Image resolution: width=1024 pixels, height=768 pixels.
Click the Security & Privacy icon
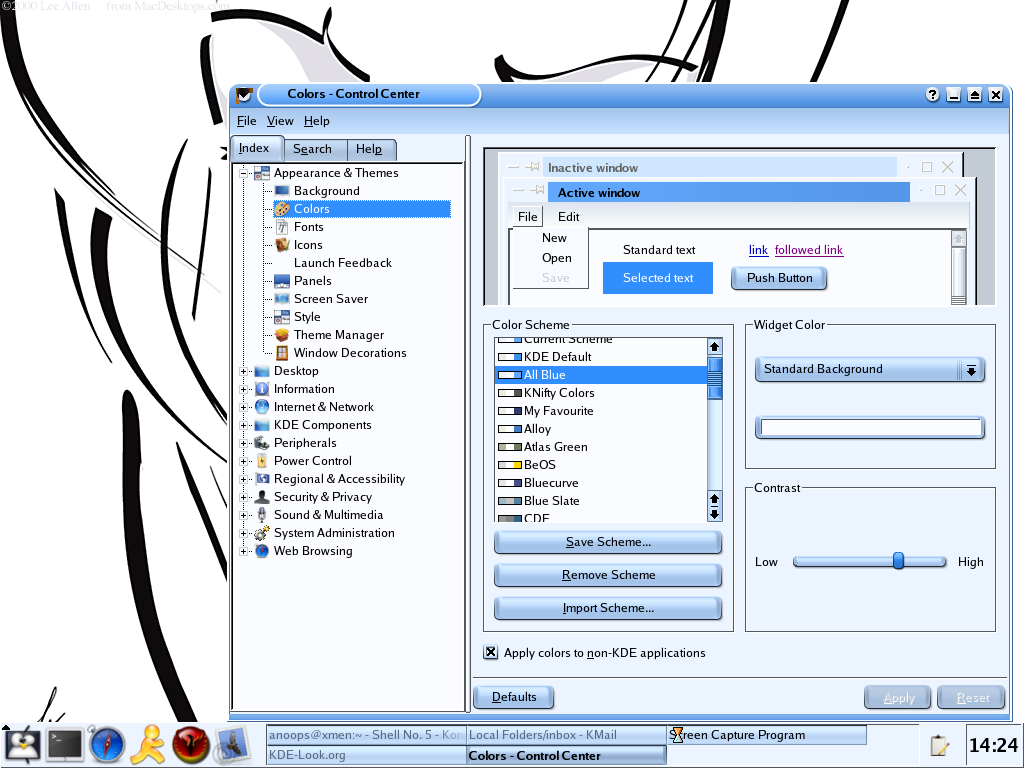pos(262,497)
